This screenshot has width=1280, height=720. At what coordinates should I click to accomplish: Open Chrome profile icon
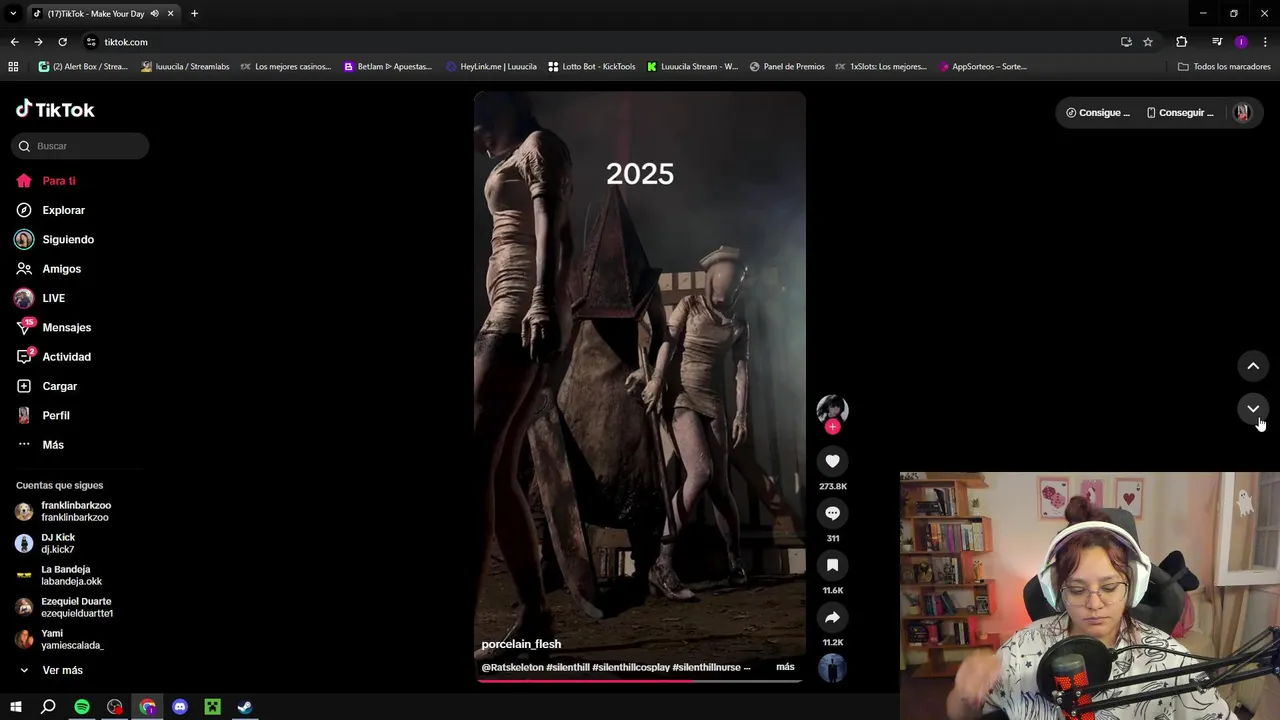coord(1241,42)
